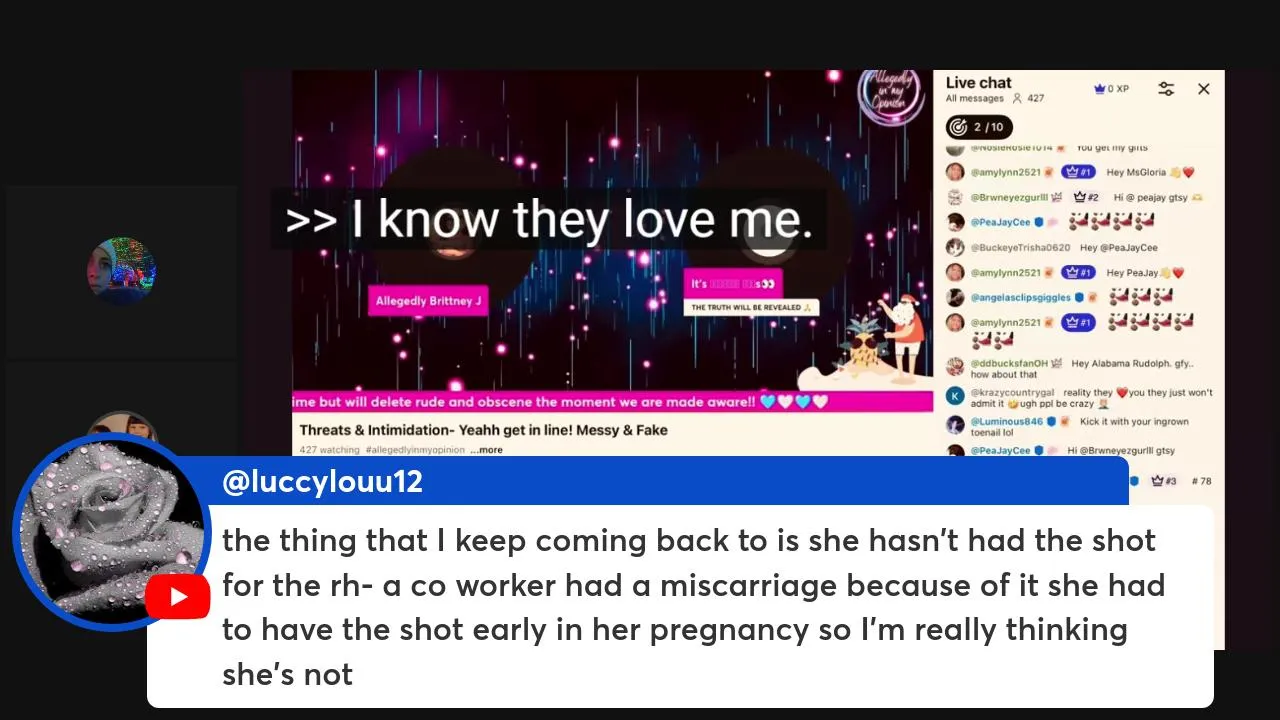Open live chat filter settings sliders icon
1280x720 pixels.
(x=1166, y=89)
